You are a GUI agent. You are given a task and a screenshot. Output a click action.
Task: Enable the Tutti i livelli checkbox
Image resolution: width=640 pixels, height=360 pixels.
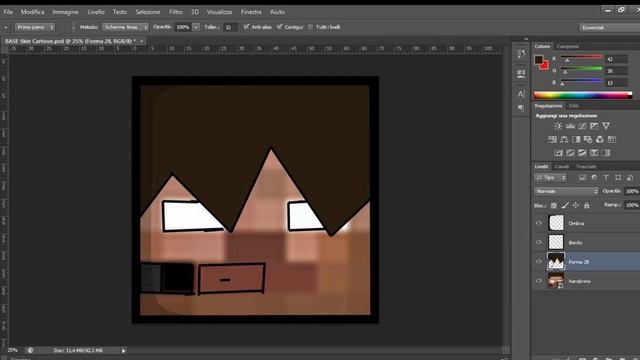coord(311,27)
